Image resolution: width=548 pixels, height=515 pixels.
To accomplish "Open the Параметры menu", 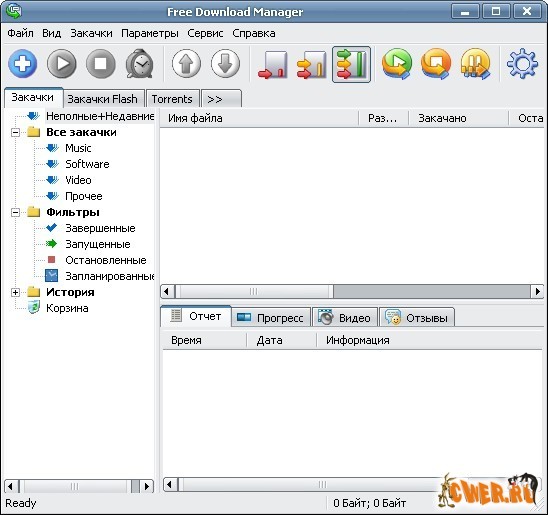I will (x=150, y=33).
